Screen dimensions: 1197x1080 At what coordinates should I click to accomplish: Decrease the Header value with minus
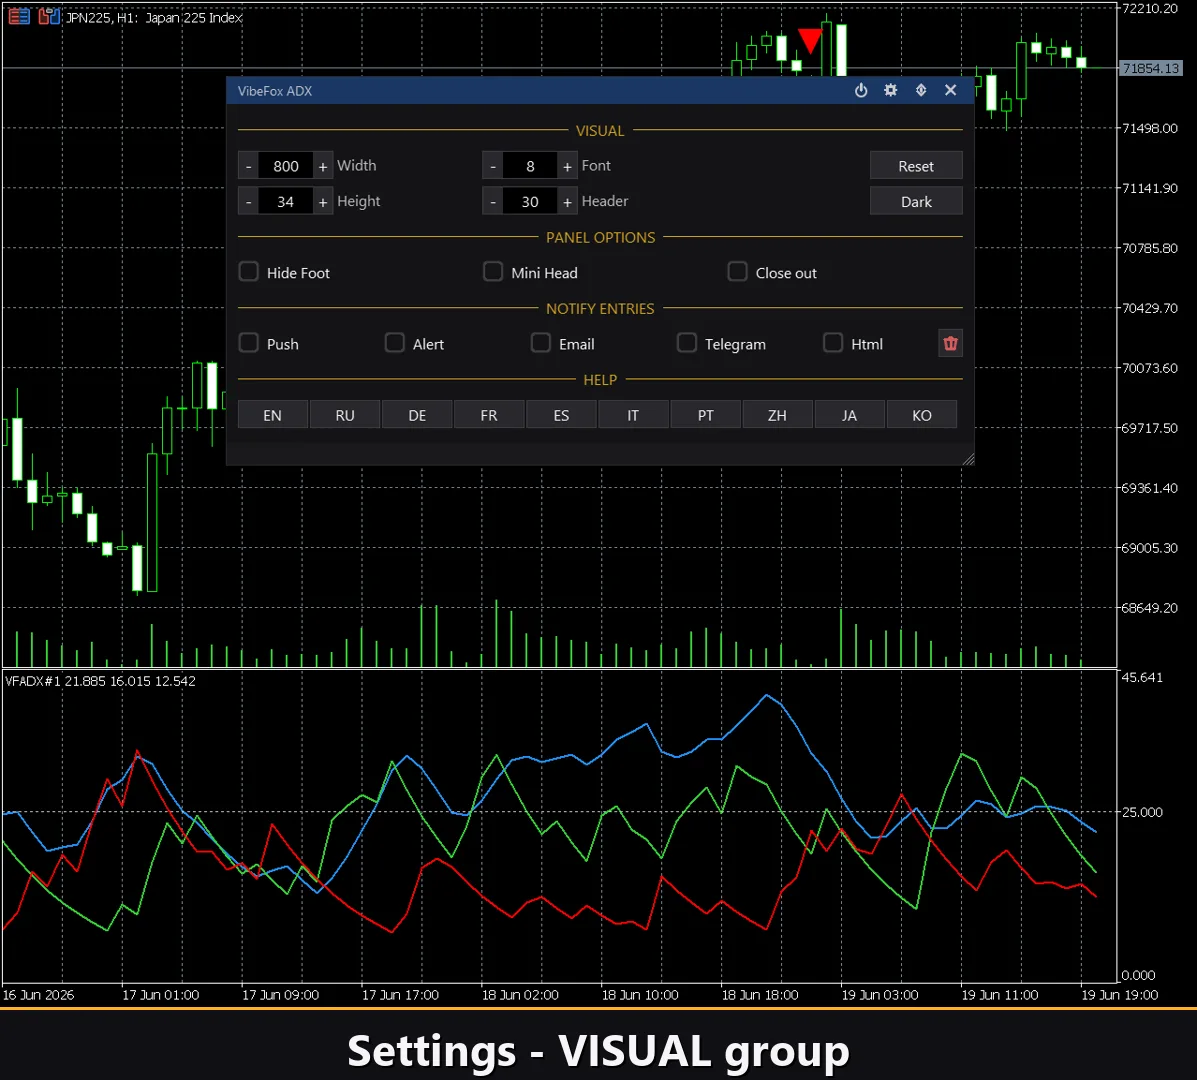[492, 201]
